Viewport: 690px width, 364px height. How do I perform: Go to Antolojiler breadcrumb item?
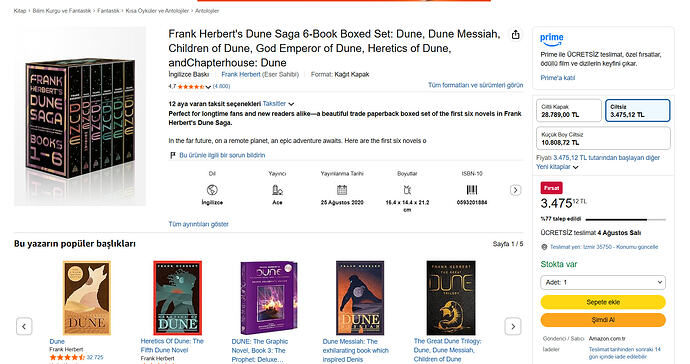207,11
